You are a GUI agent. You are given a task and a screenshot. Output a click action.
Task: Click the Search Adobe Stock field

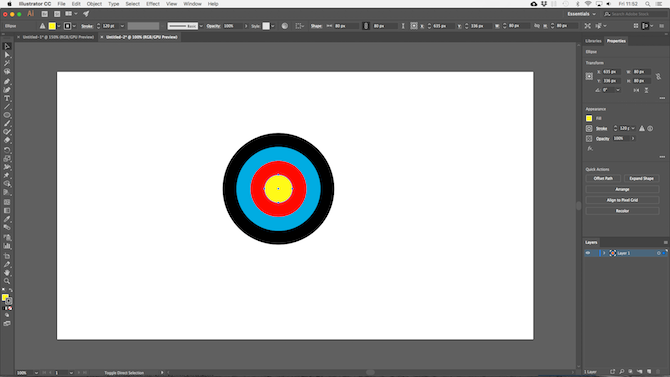click(x=635, y=14)
